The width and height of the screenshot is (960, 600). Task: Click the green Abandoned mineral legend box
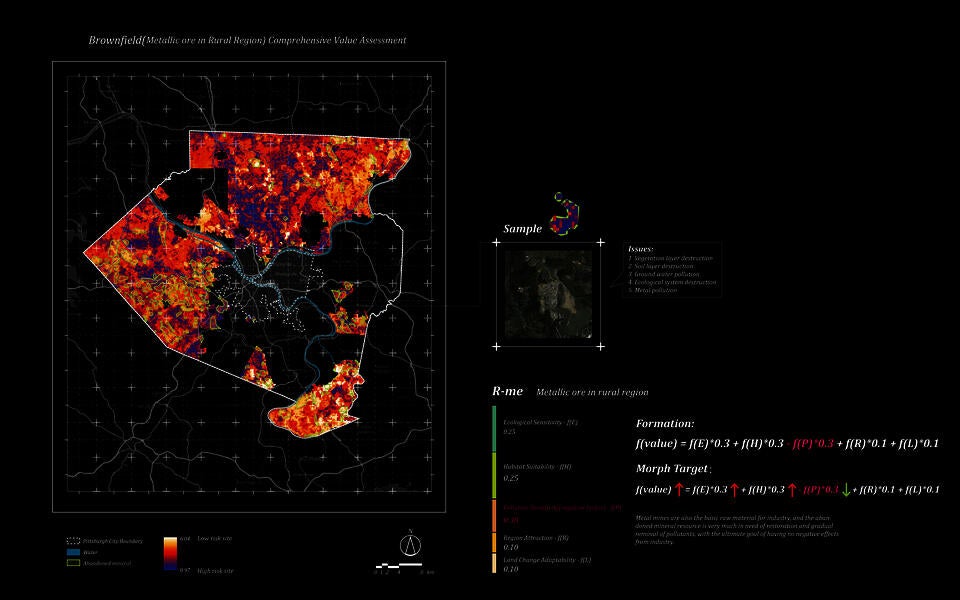point(73,563)
